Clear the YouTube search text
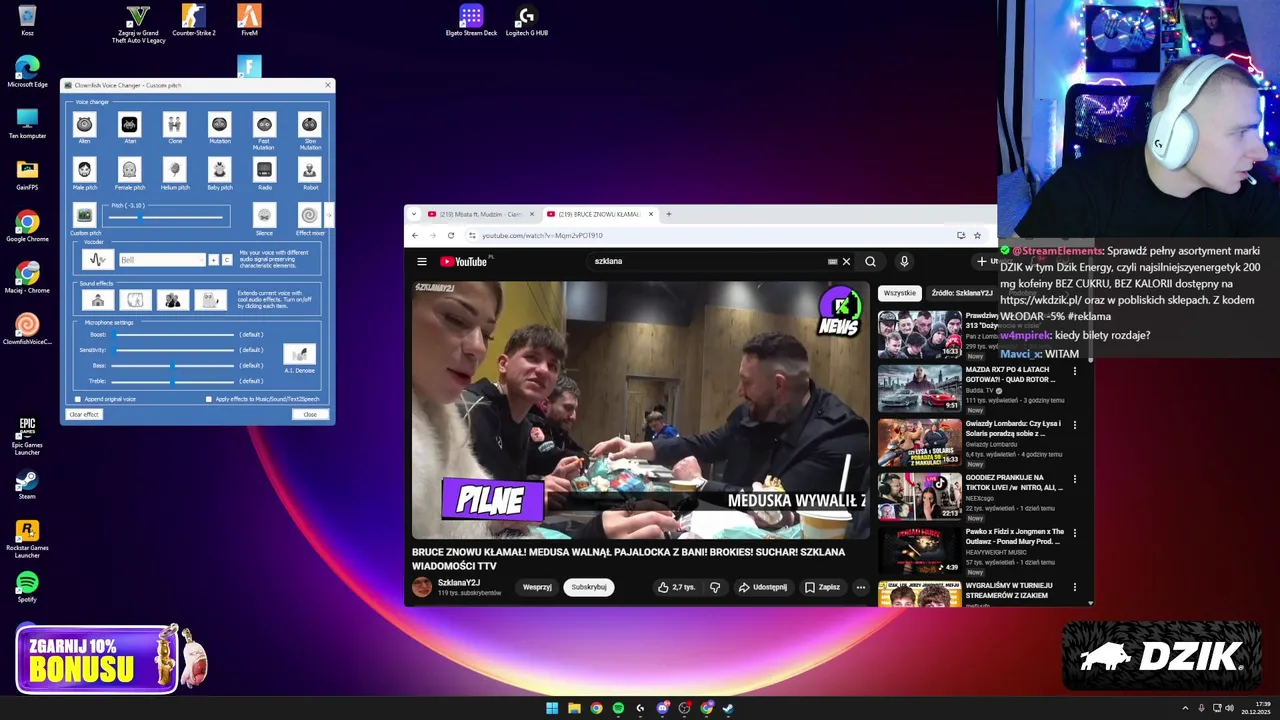 coord(846,262)
